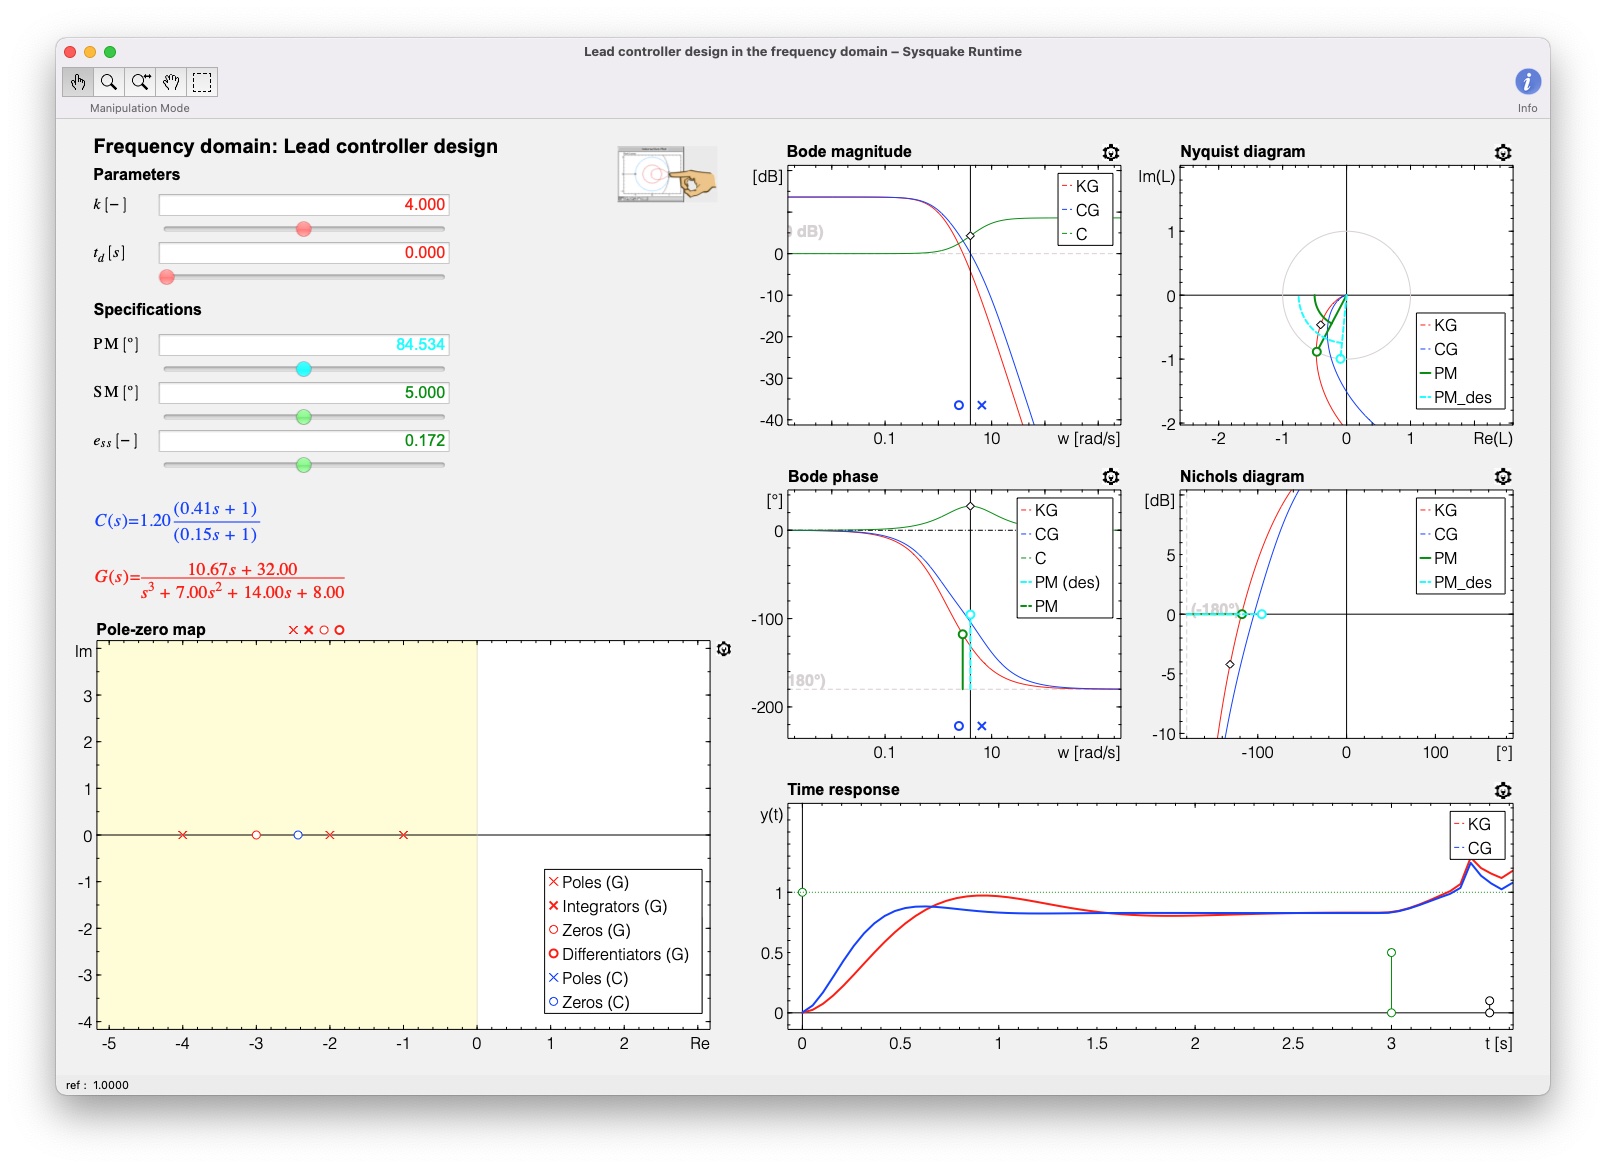
Task: Select the zoom magnifier tool
Action: (108, 82)
